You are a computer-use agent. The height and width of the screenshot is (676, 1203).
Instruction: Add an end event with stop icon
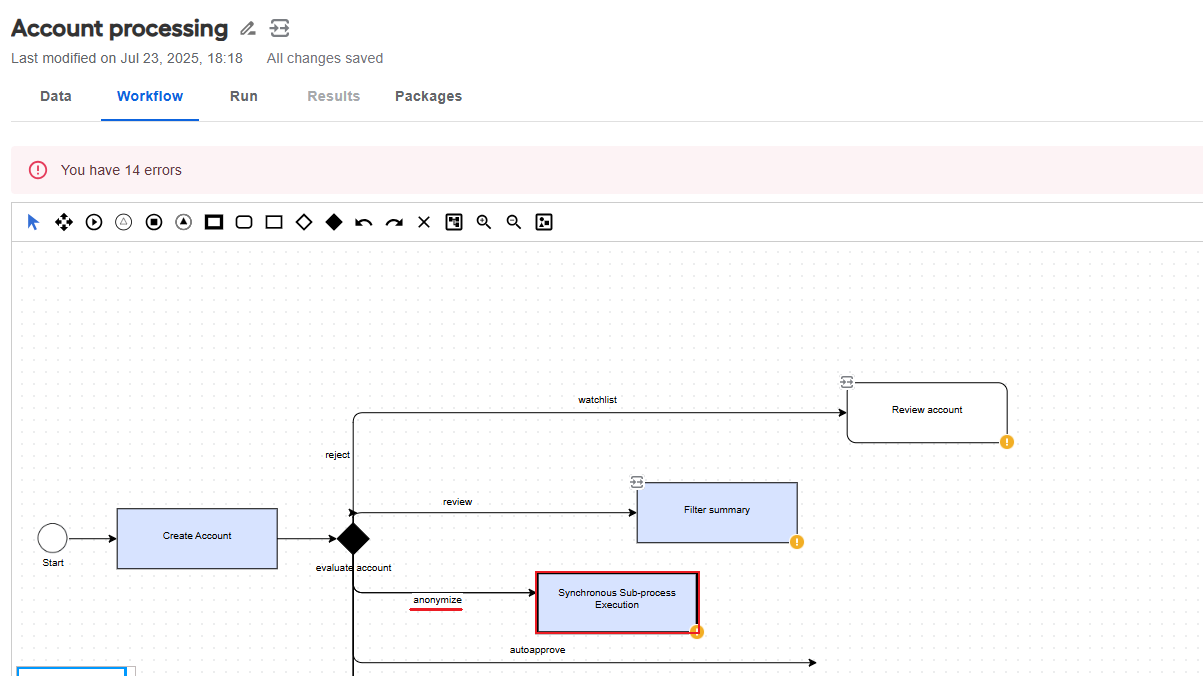(154, 222)
